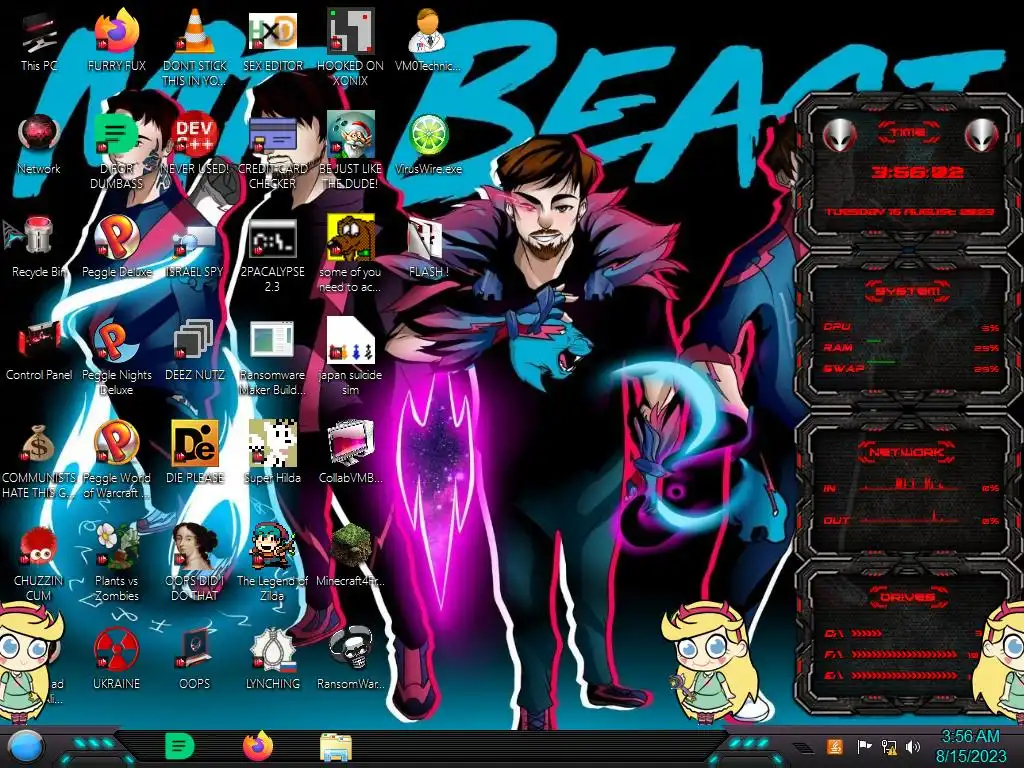Open COMMUNISTS HATE THIS money bag icon
This screenshot has width=1024, height=768.
[39, 461]
